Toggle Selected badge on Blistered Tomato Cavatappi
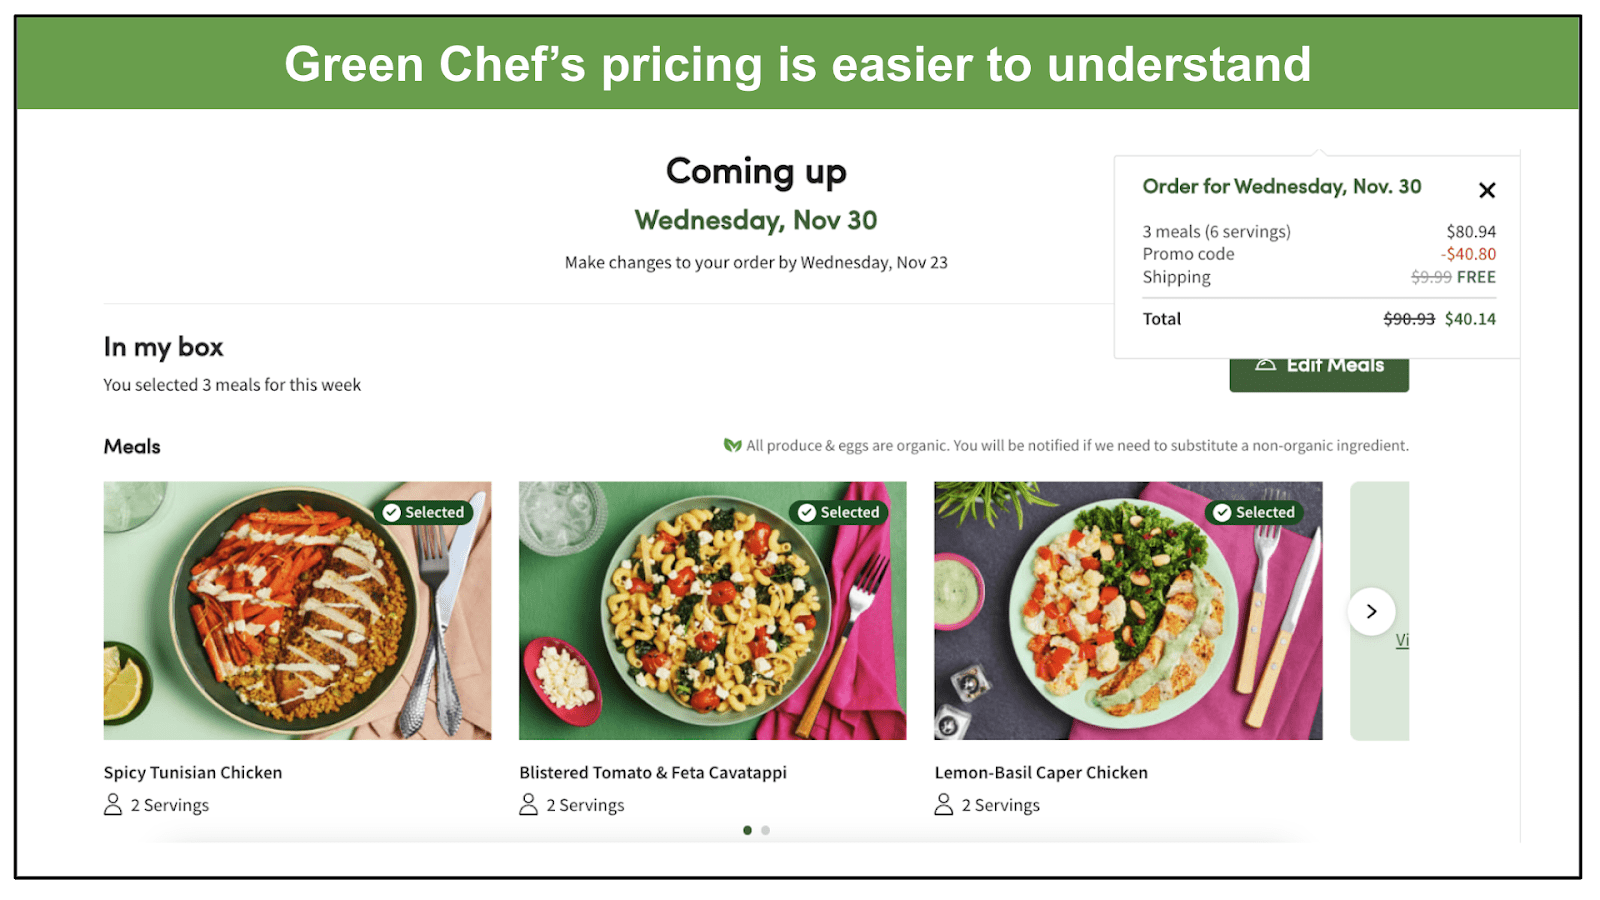This screenshot has height=900, width=1600. tap(840, 512)
